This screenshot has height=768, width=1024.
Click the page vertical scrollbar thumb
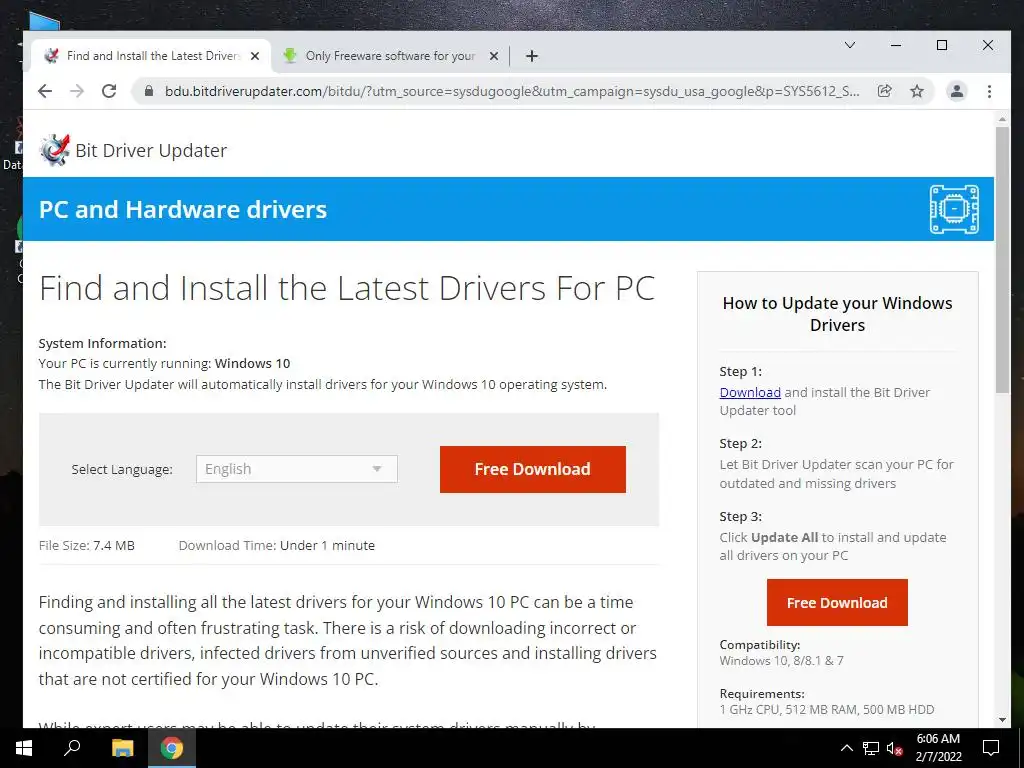point(1002,260)
